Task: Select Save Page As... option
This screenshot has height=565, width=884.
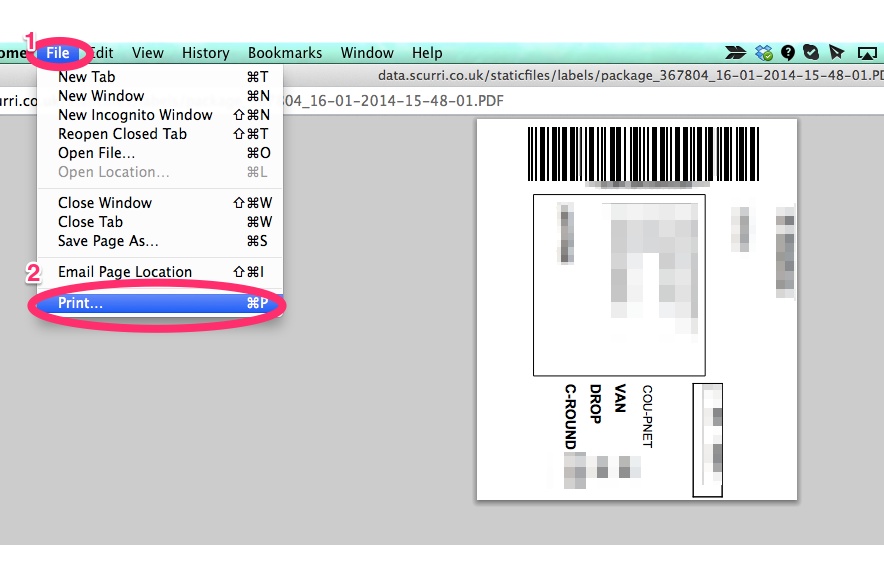Action: 108,241
